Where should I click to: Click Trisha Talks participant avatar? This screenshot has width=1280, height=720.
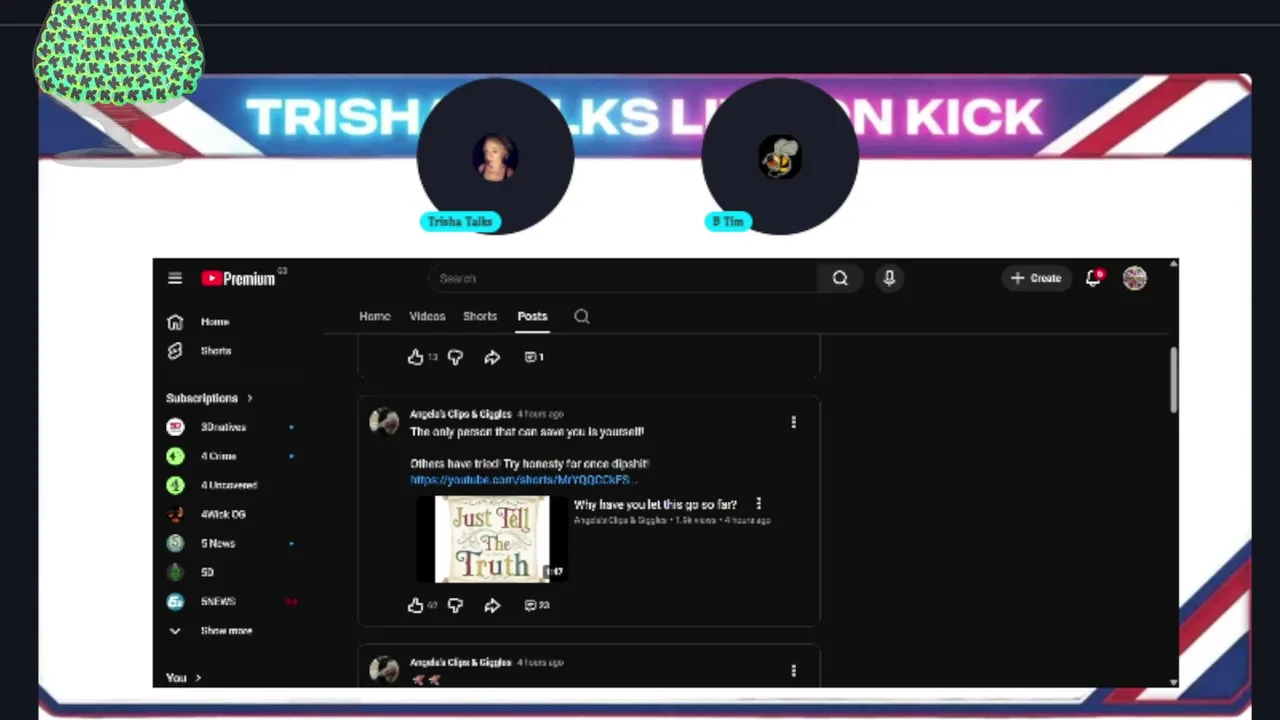pyautogui.click(x=495, y=157)
